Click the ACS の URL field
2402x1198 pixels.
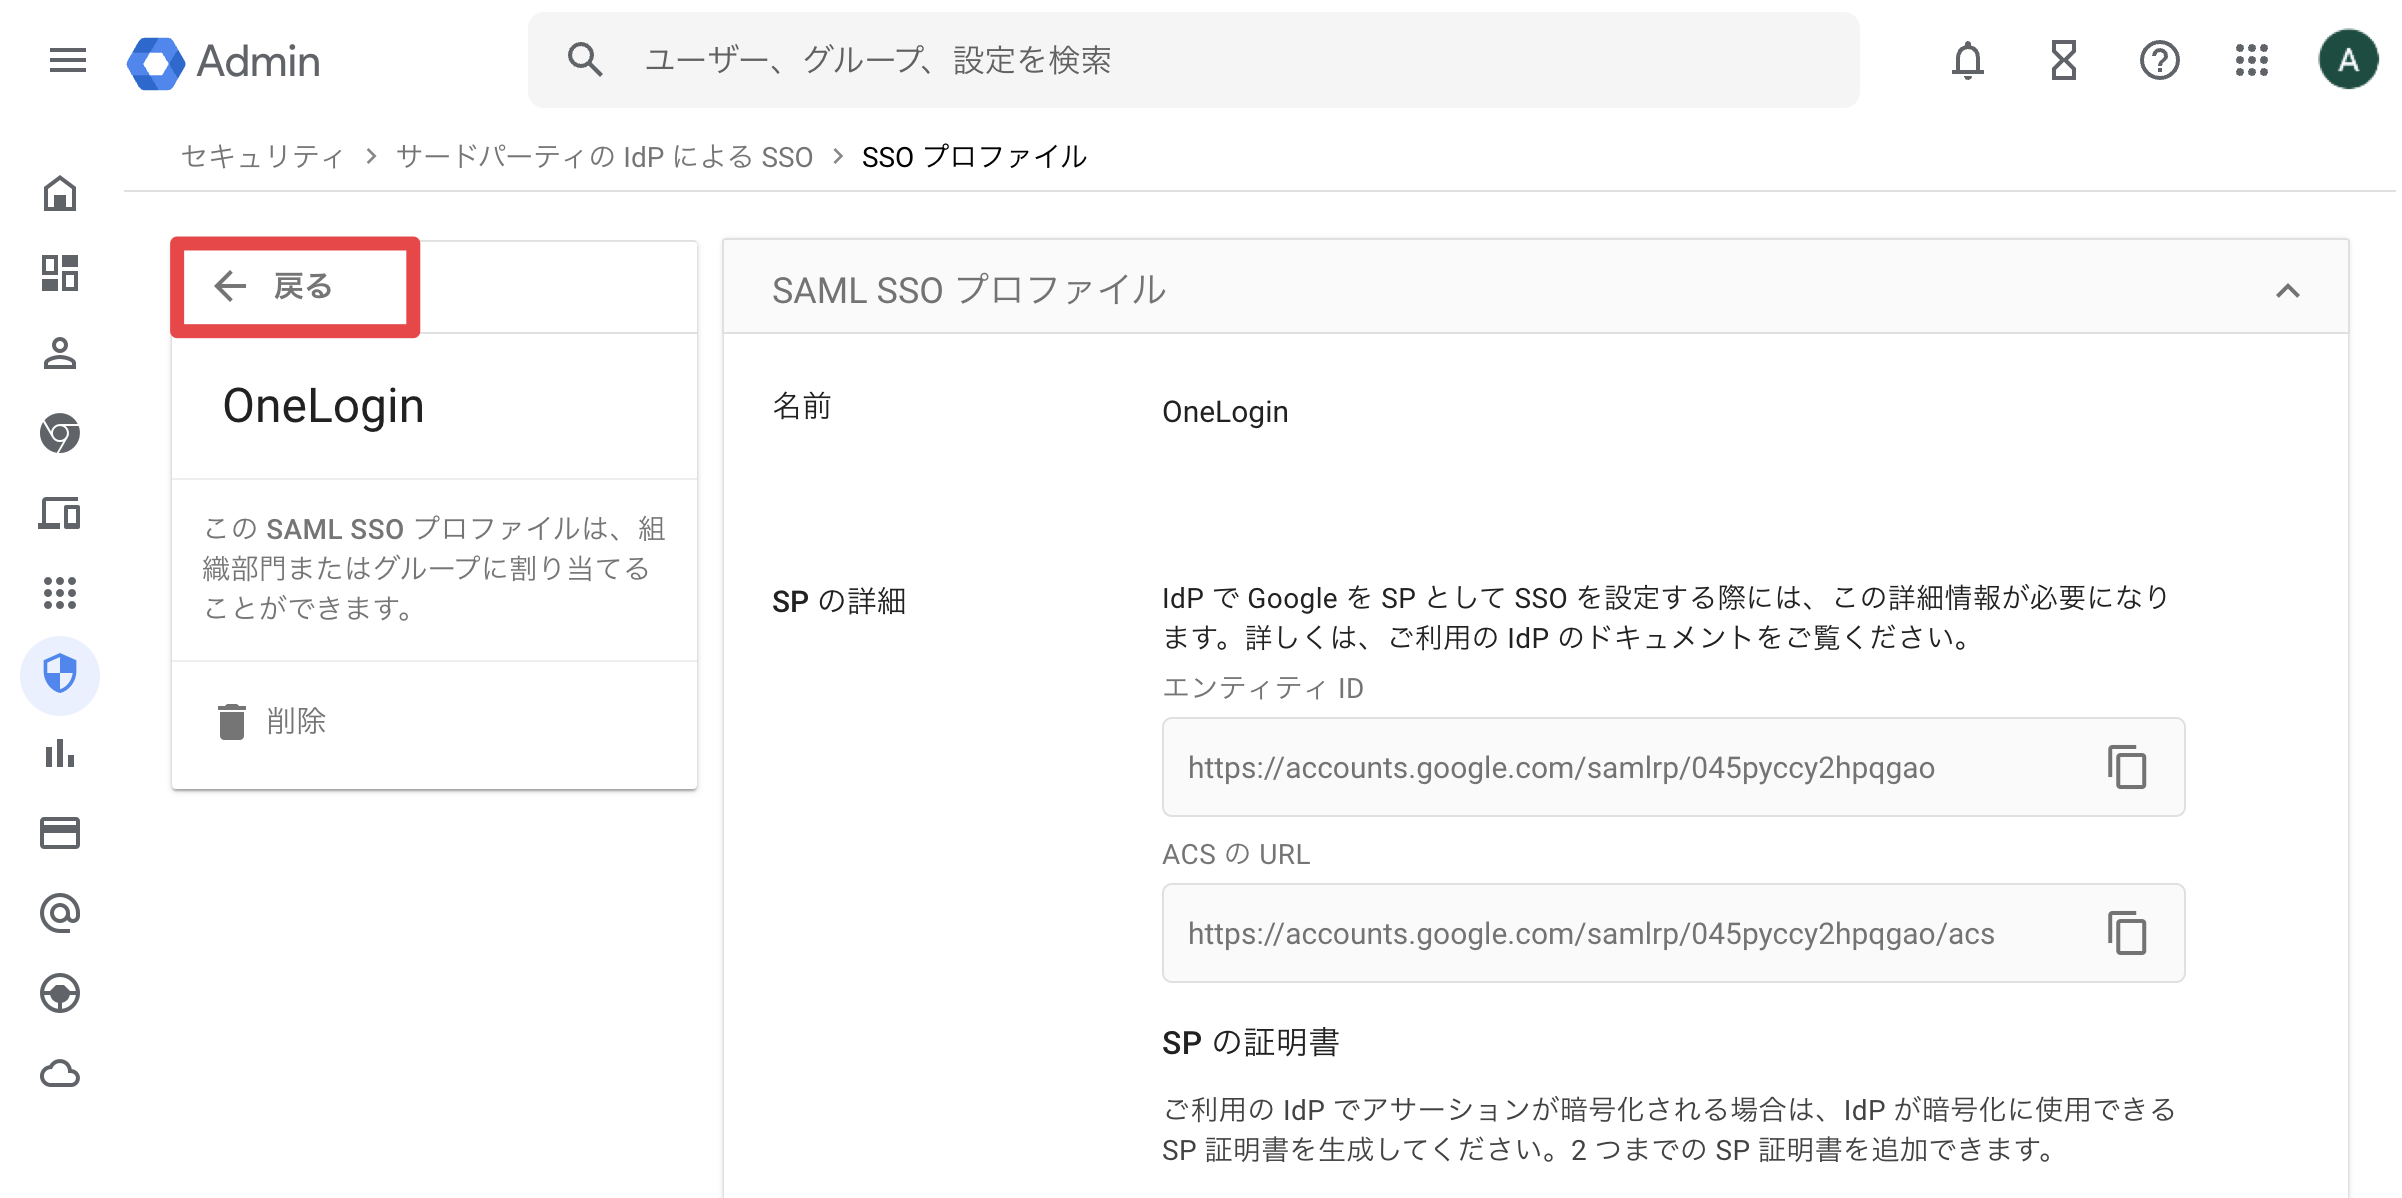[x=1673, y=933]
